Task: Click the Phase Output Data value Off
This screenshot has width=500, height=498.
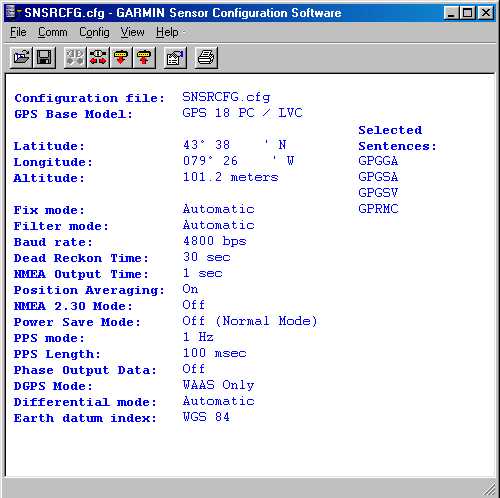Action: click(x=193, y=369)
